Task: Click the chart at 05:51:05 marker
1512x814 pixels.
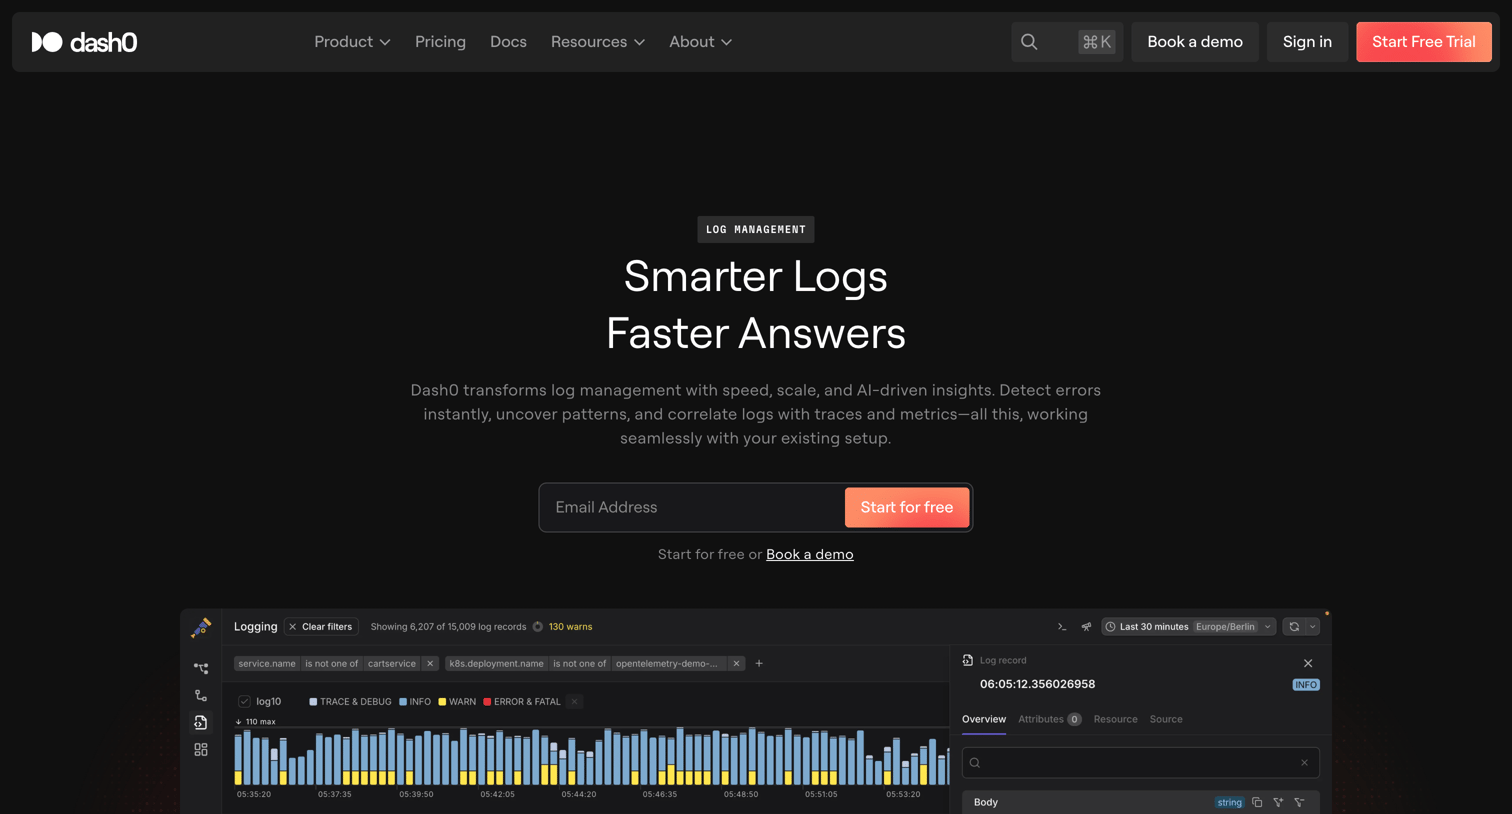Action: 821,794
